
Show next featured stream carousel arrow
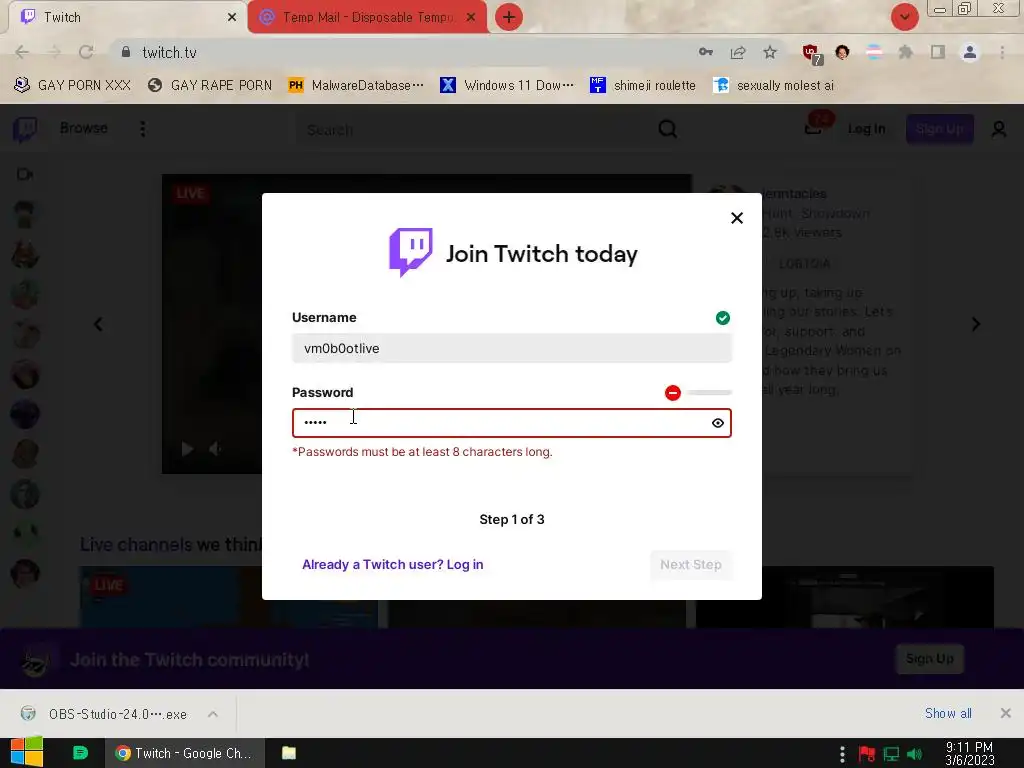[976, 324]
